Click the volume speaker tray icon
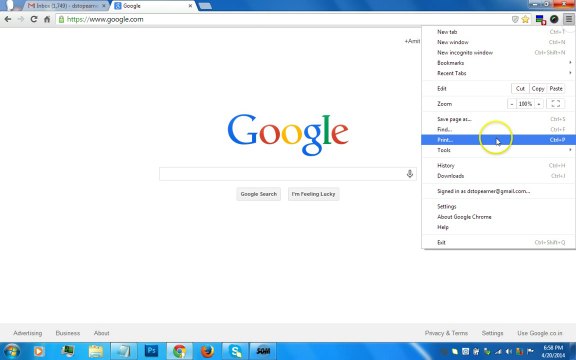Image resolution: width=576 pixels, height=360 pixels. tap(508, 352)
